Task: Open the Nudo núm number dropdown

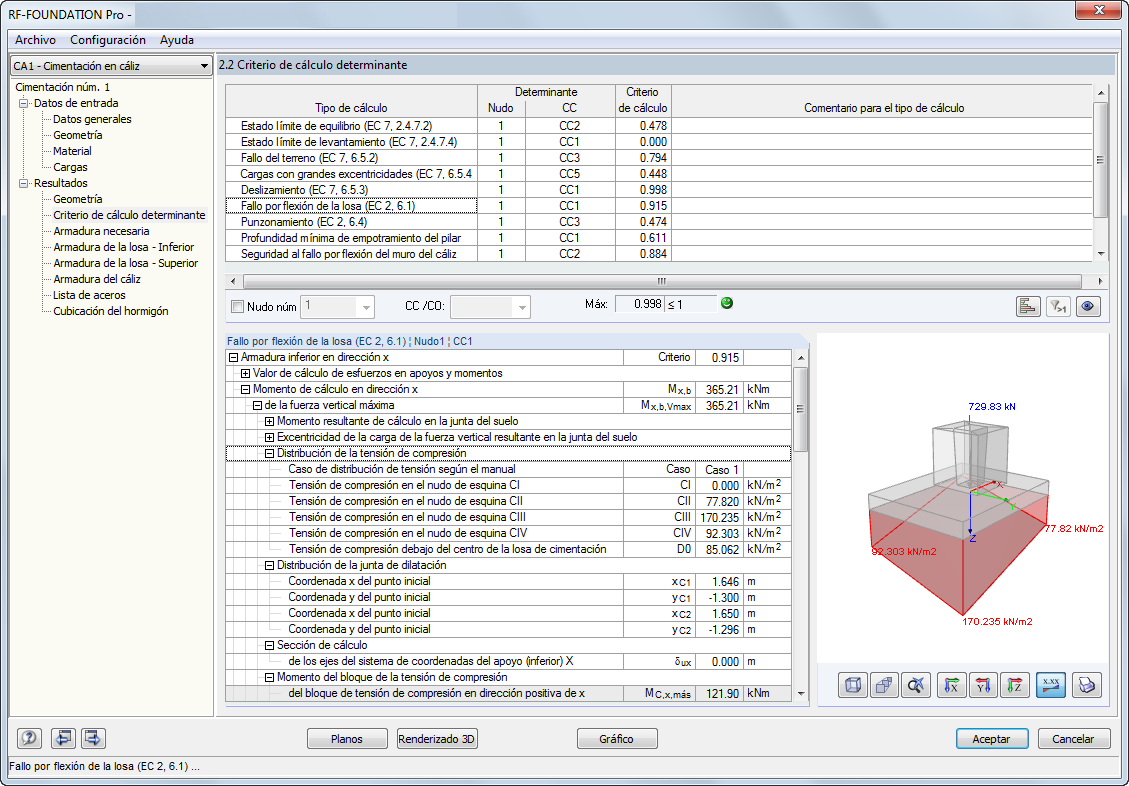Action: coord(338,307)
